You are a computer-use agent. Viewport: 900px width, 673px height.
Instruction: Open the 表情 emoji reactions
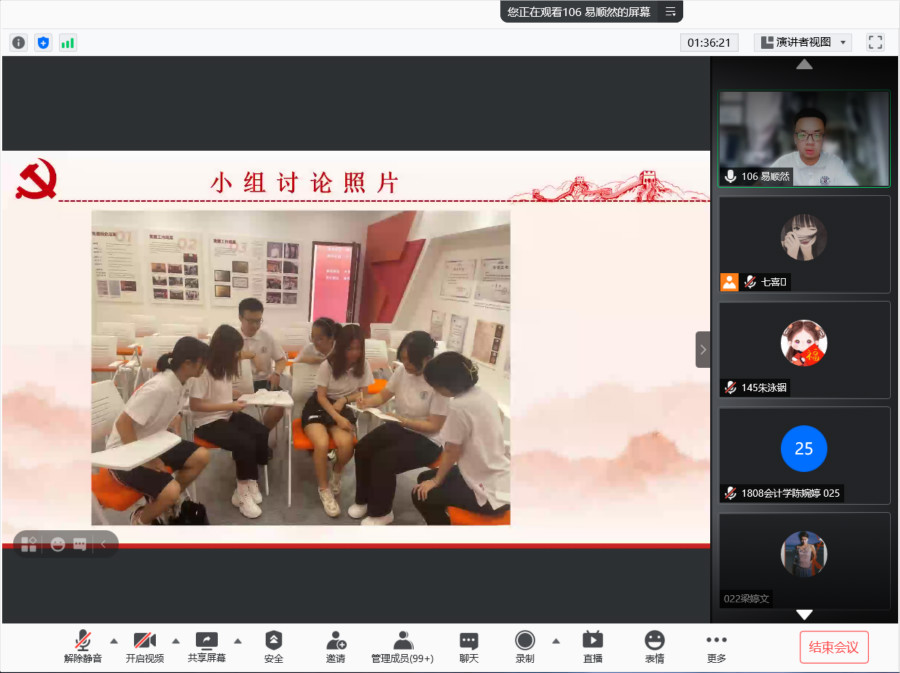click(x=654, y=645)
